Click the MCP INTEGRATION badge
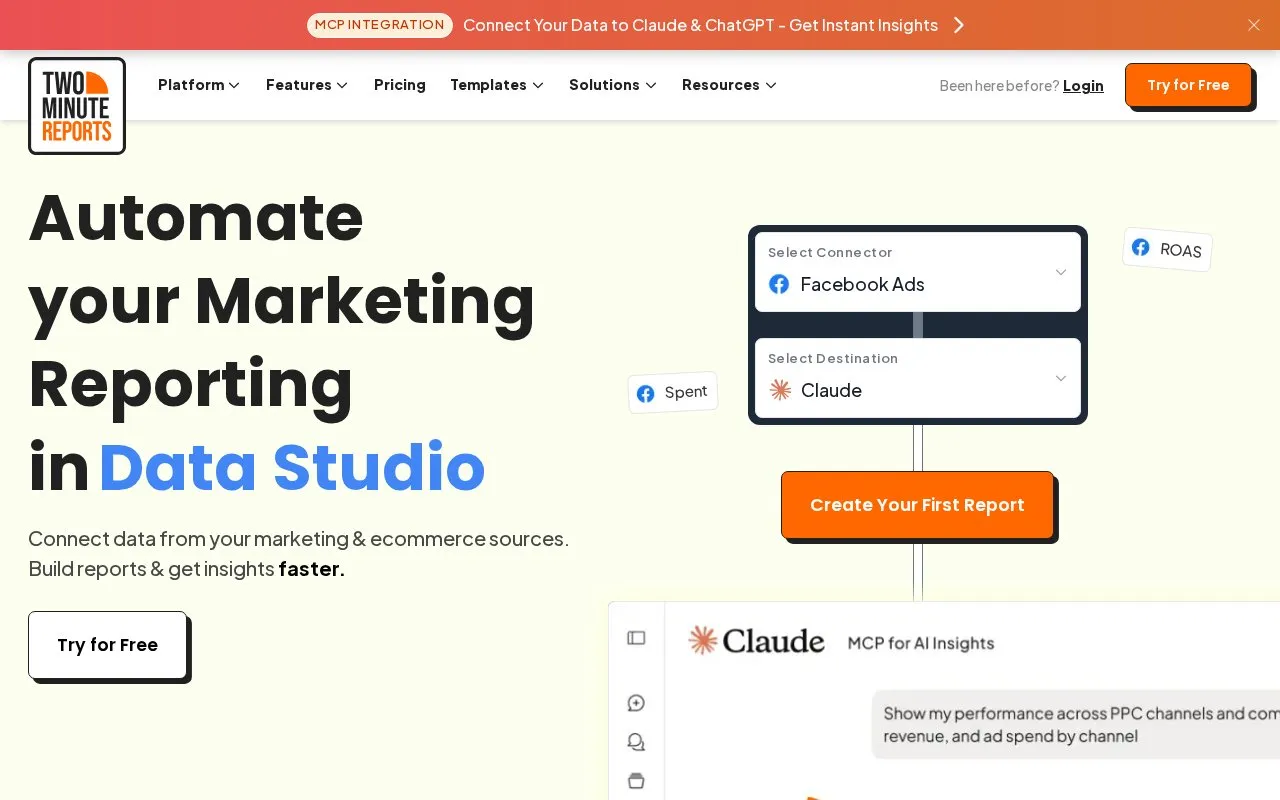This screenshot has height=800, width=1280. (380, 25)
